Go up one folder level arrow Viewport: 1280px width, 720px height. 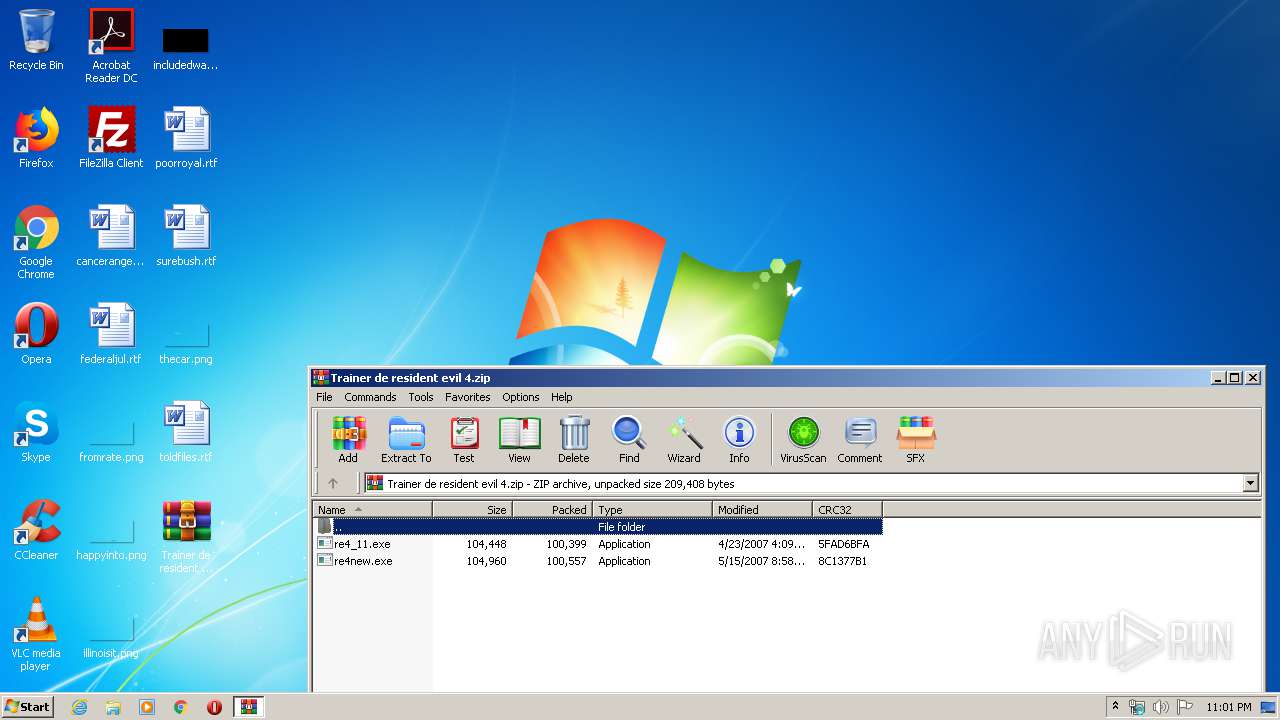tap(333, 483)
